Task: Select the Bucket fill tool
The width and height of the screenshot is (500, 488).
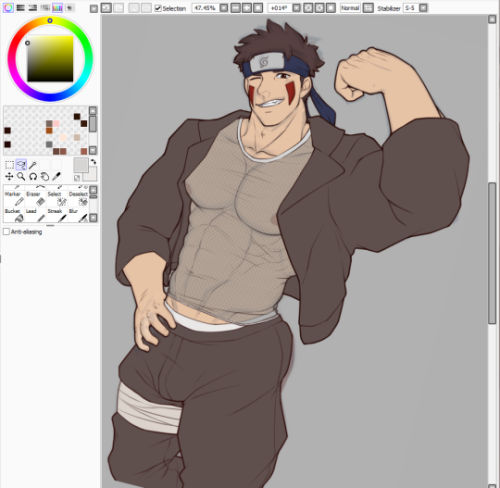Action: click(x=14, y=215)
